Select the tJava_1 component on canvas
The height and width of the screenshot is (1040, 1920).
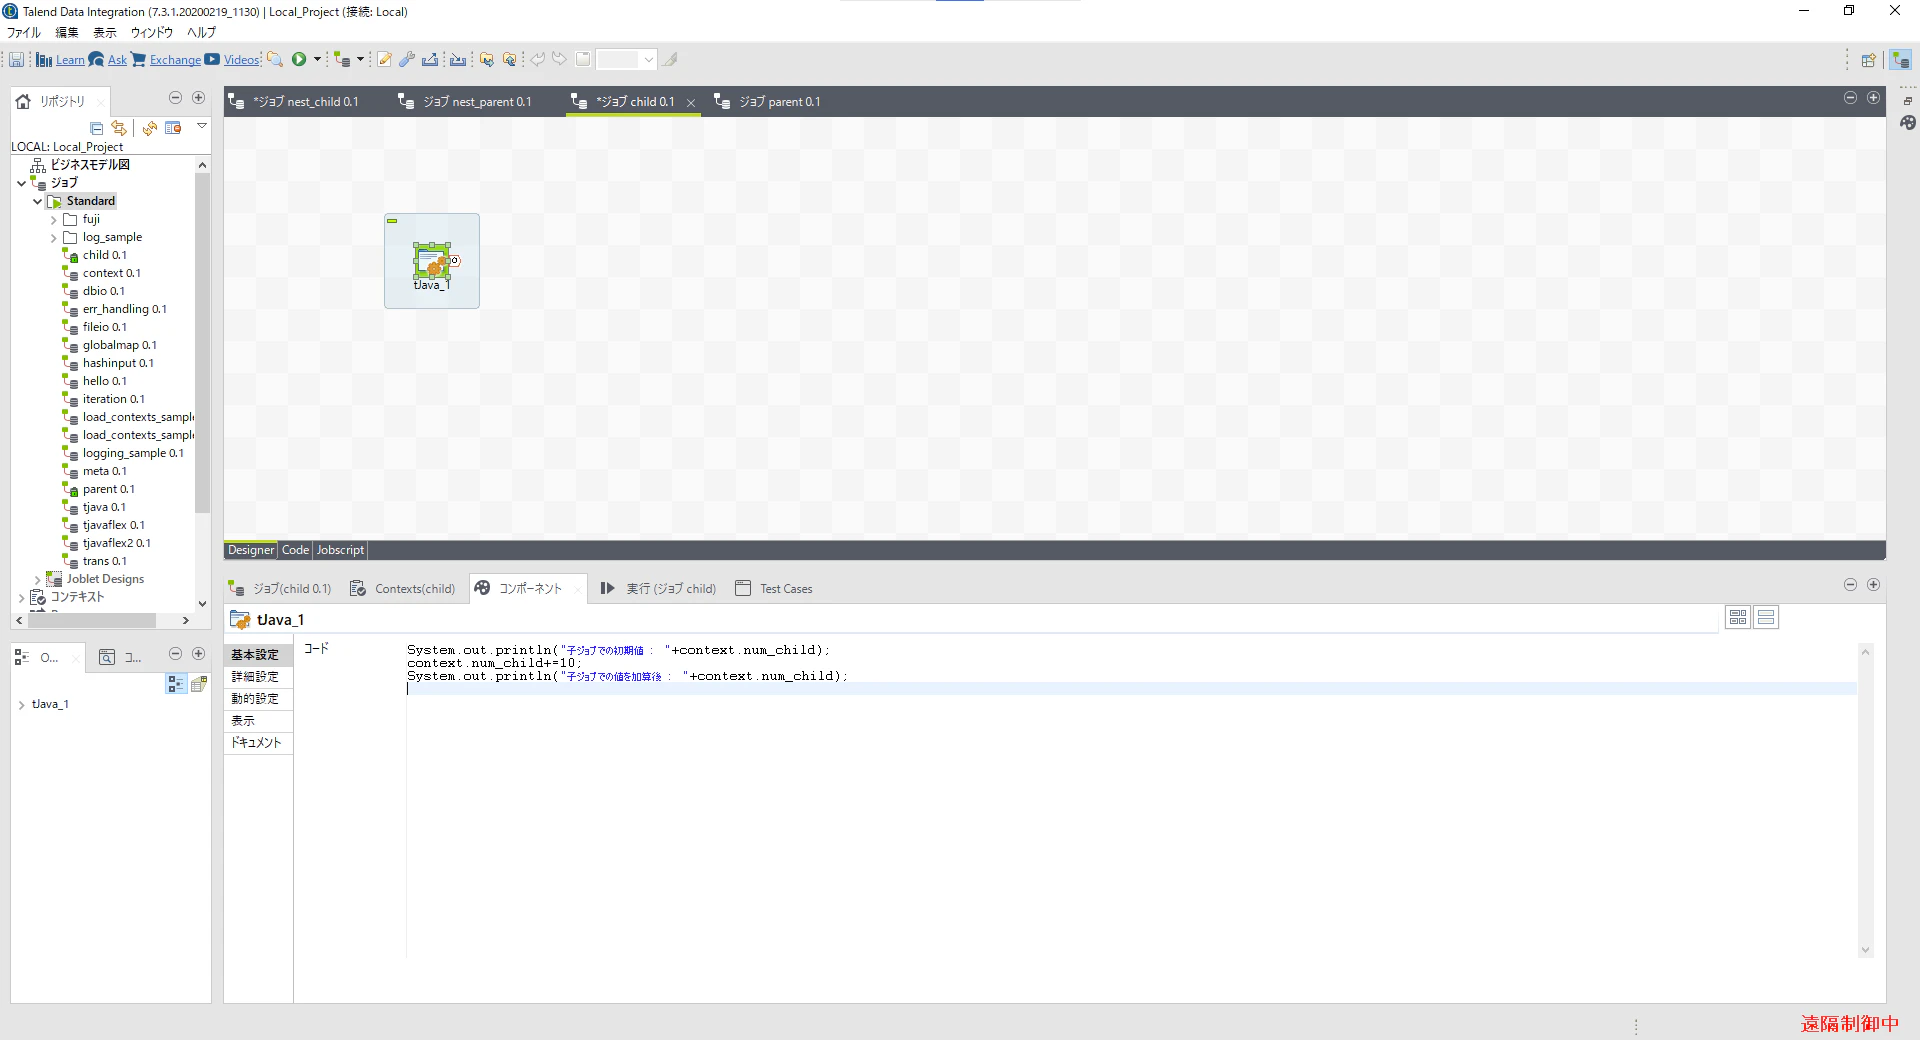(x=432, y=262)
